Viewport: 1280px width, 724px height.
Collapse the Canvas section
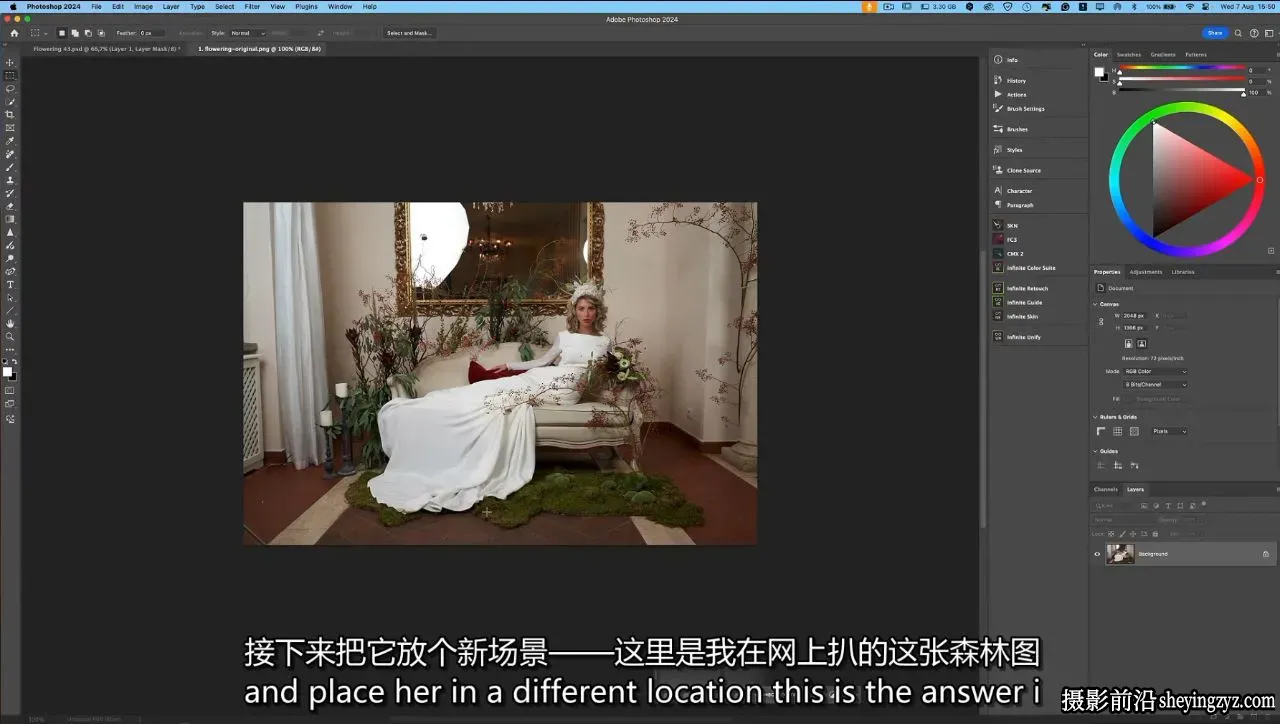click(x=1095, y=304)
